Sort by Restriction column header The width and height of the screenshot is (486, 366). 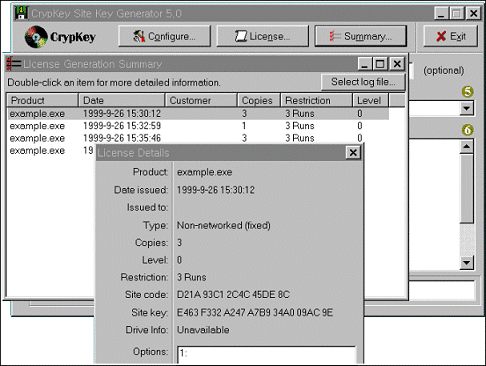coord(317,100)
